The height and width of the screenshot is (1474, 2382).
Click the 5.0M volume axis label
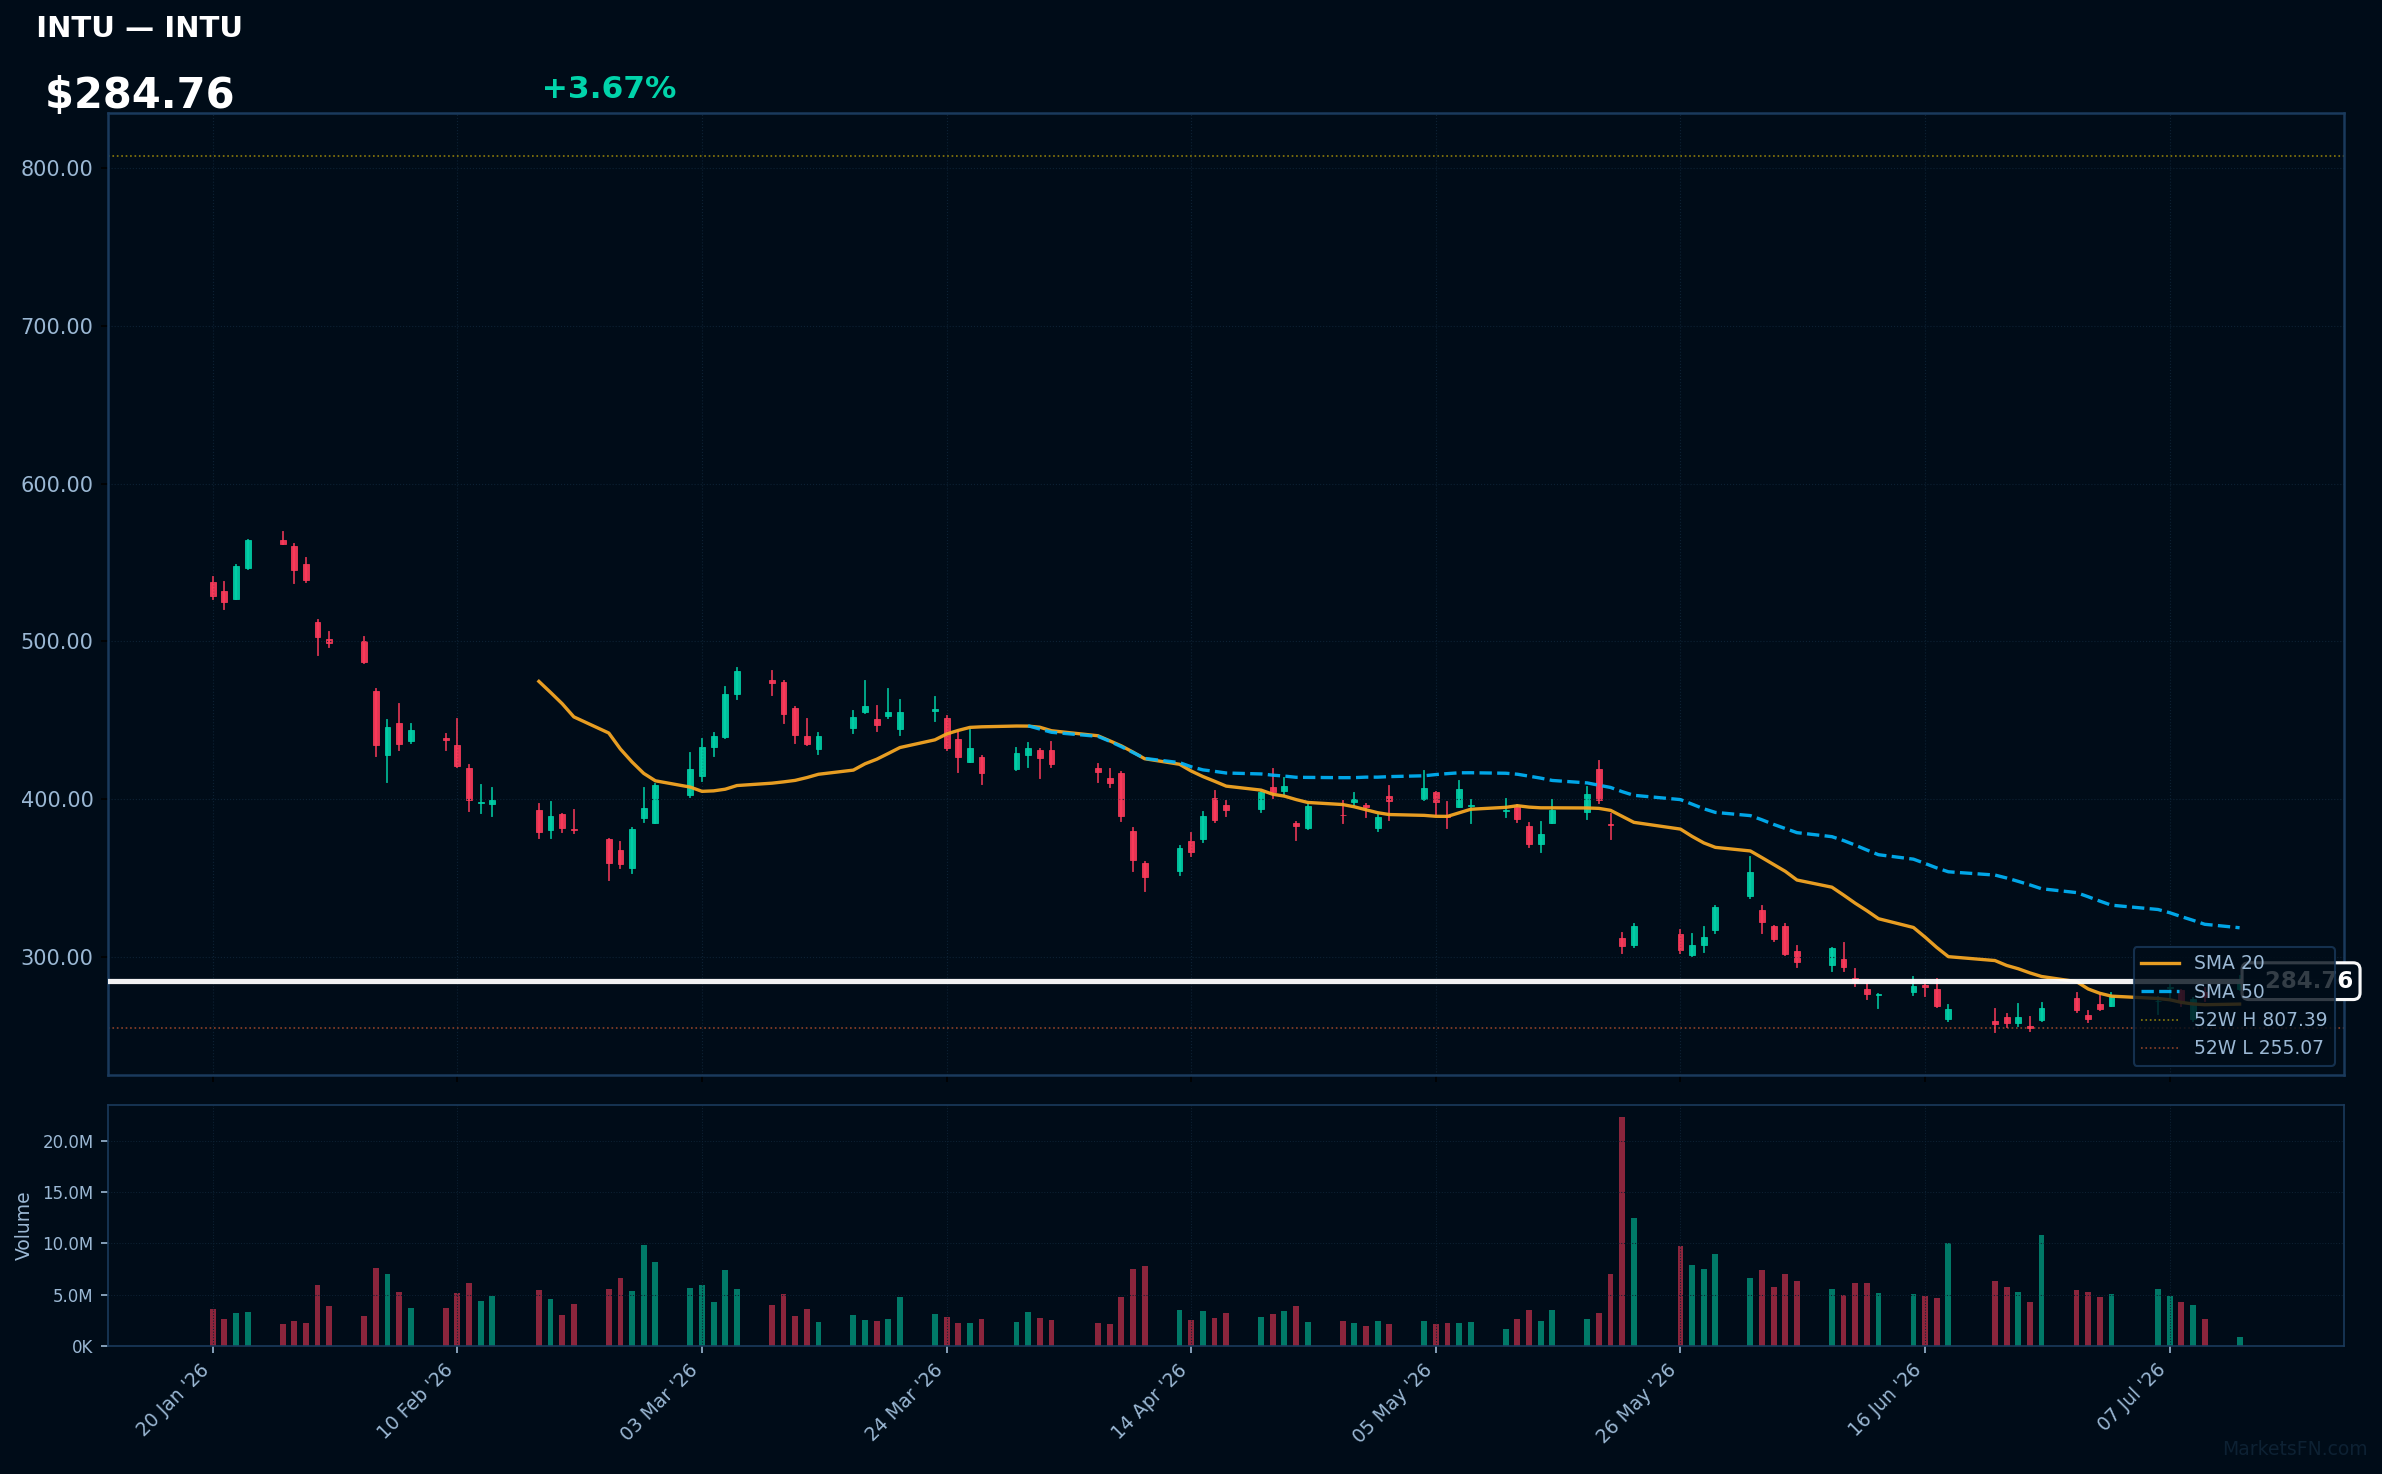click(x=73, y=1296)
